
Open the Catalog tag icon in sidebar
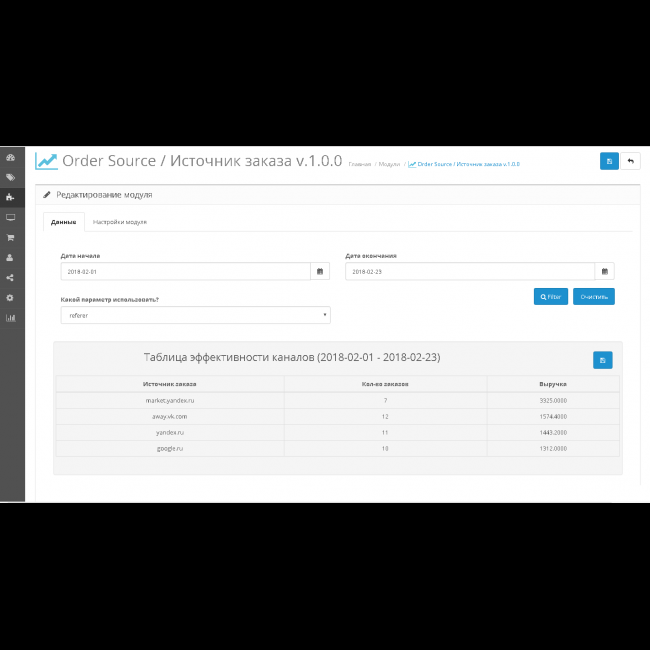[10, 177]
